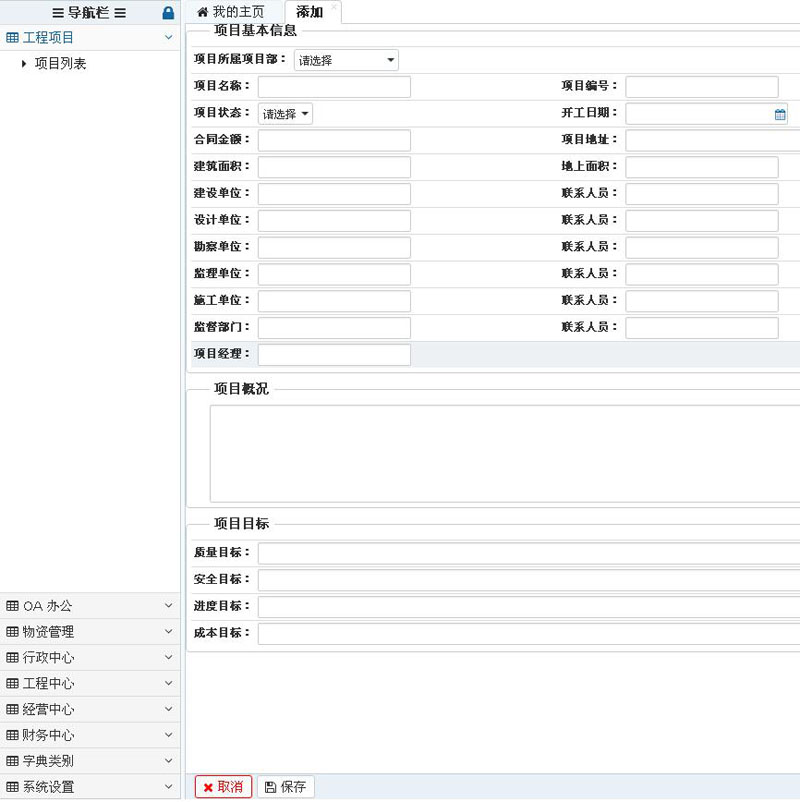Image resolution: width=800 pixels, height=802 pixels.
Task: Open the 经营中心 navigation menu
Action: pos(90,709)
